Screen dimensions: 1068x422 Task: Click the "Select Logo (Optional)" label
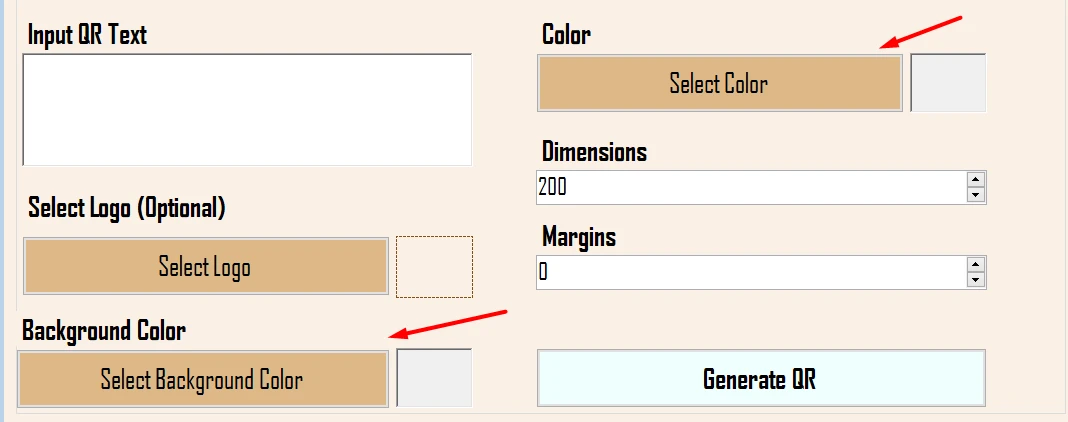pyautogui.click(x=127, y=208)
